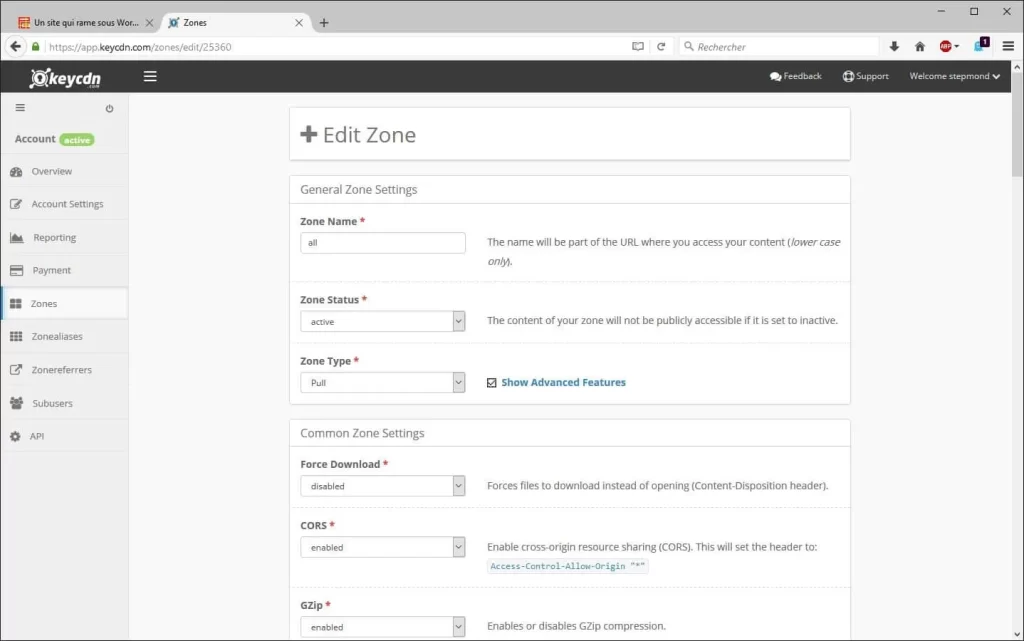Click the page vertical scrollbar thumb

1017,124
